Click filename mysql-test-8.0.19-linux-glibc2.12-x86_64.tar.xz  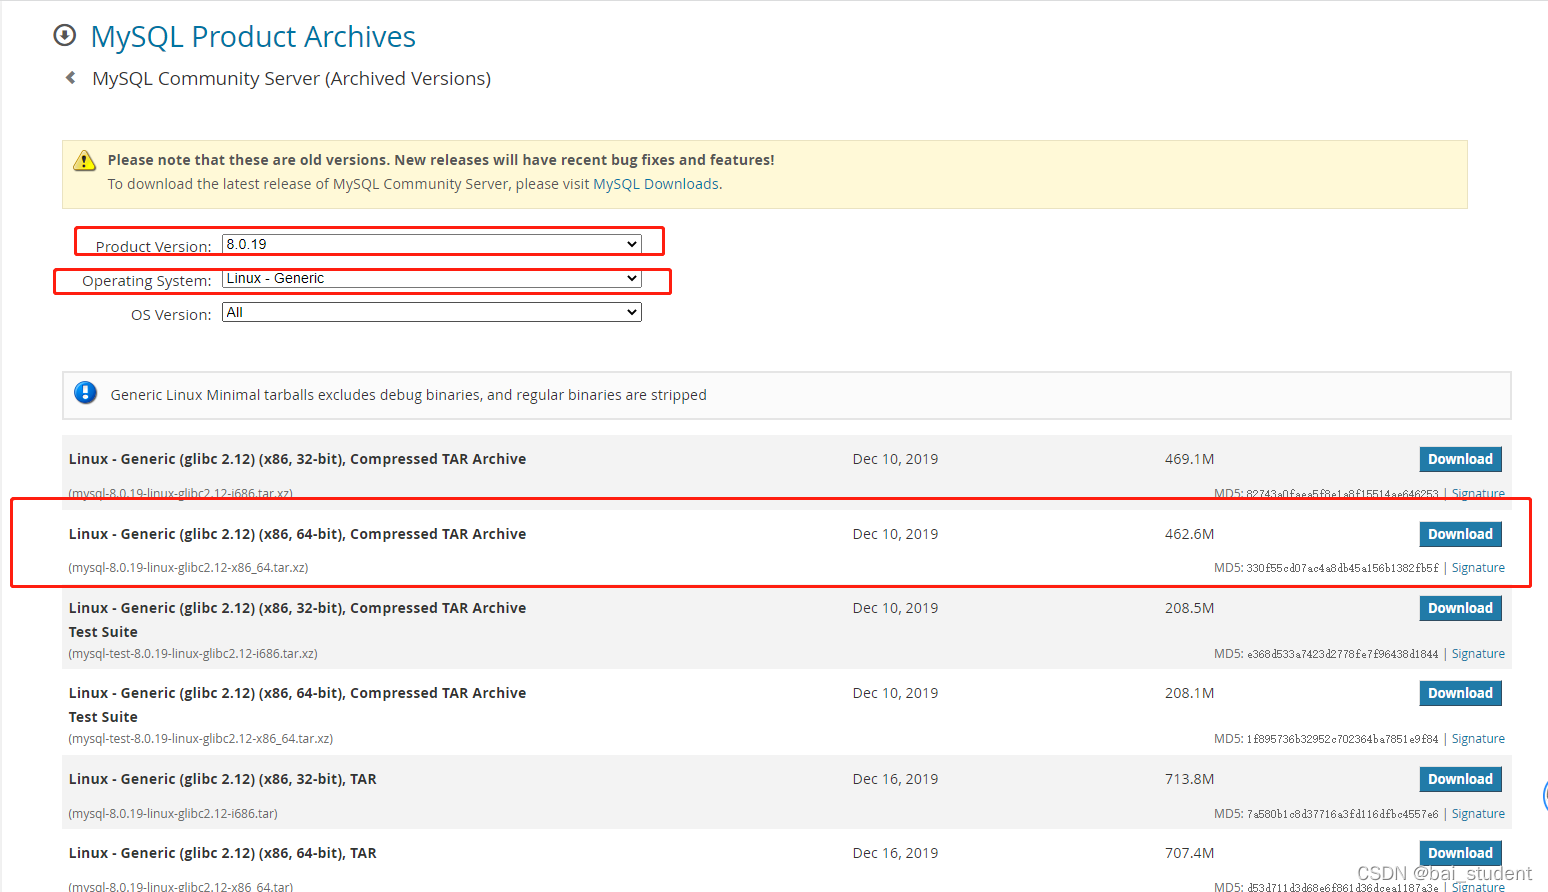[200, 739]
